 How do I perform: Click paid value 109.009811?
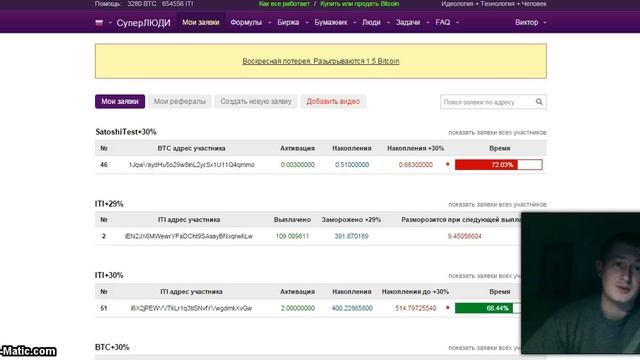click(292, 236)
